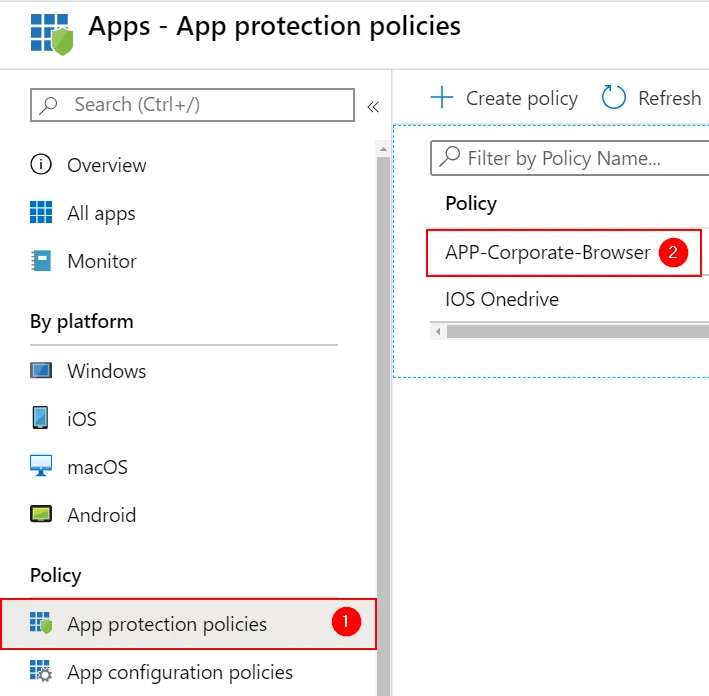Viewport: 709px width, 696px height.
Task: Click the iOS device icon
Action: point(40,418)
